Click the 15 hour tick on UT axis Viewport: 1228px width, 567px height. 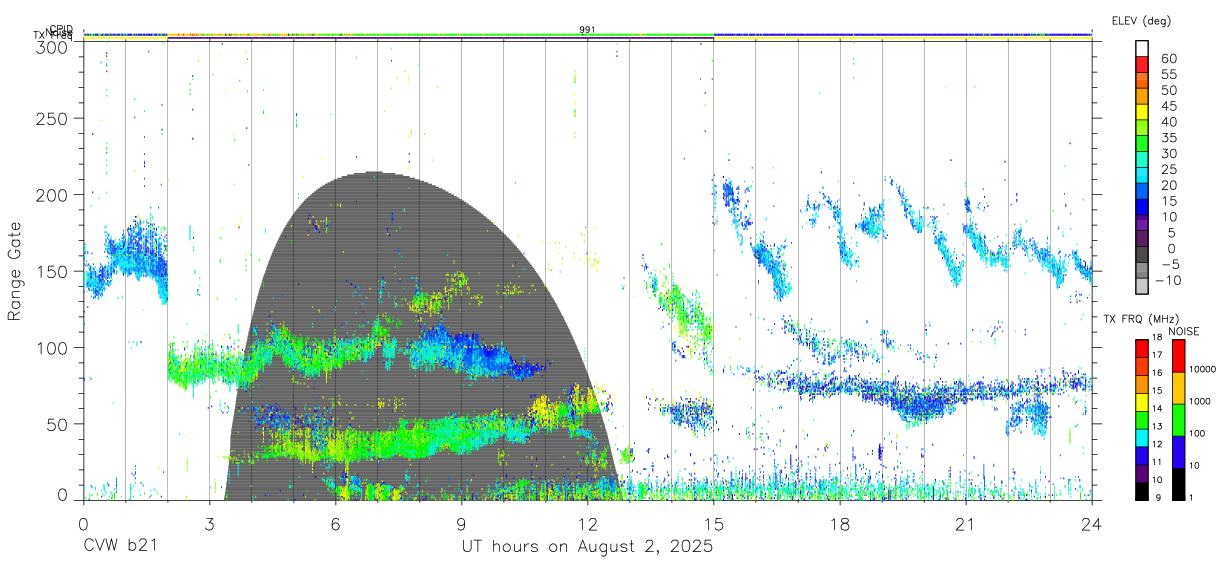tap(714, 523)
